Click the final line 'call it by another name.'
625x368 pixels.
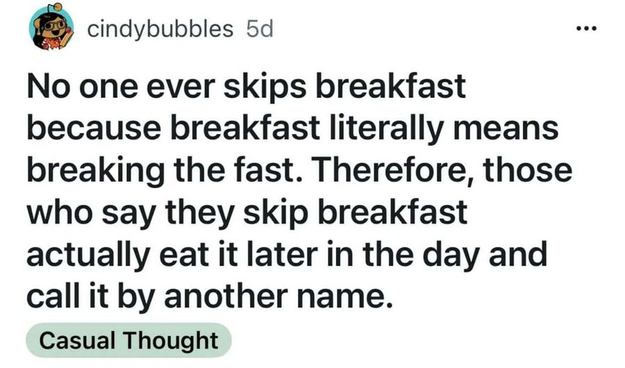tap(210, 296)
